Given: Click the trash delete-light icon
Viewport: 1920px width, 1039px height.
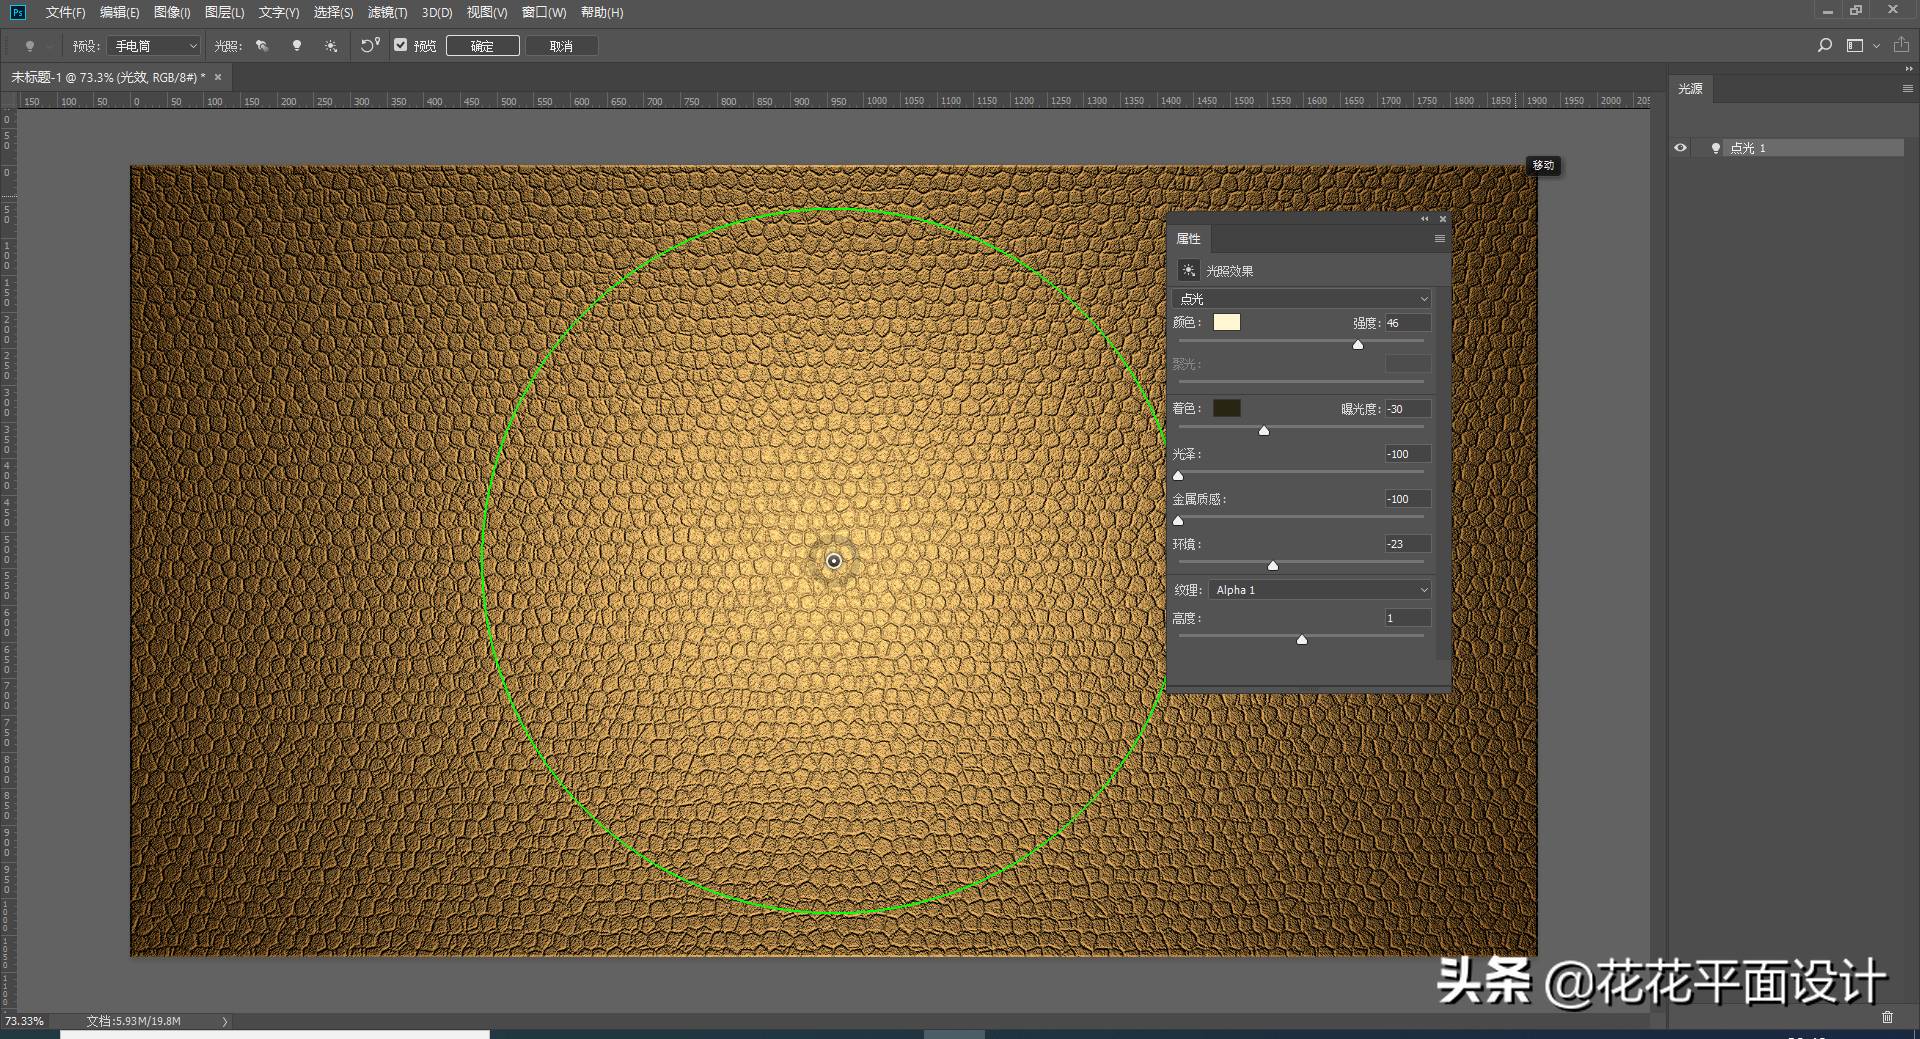Looking at the screenshot, I should (x=1887, y=1017).
